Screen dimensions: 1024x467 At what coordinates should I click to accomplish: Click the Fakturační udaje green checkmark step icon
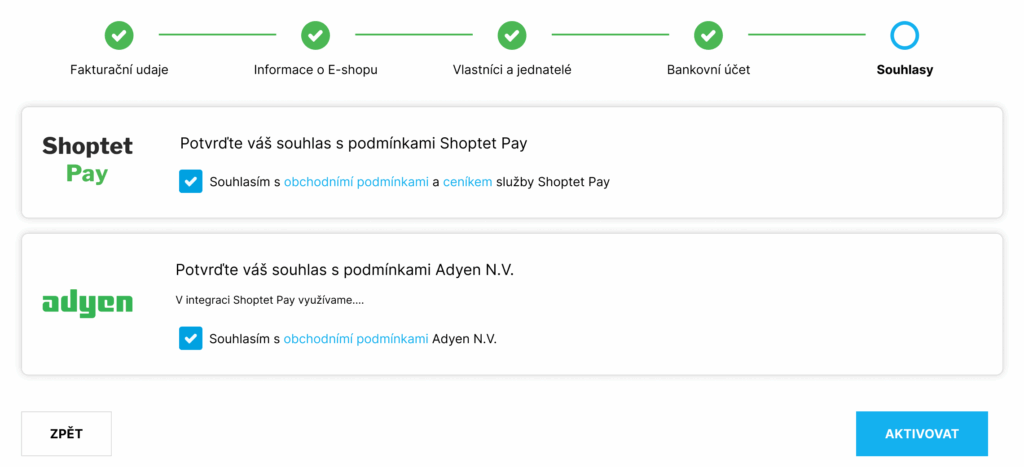click(119, 35)
